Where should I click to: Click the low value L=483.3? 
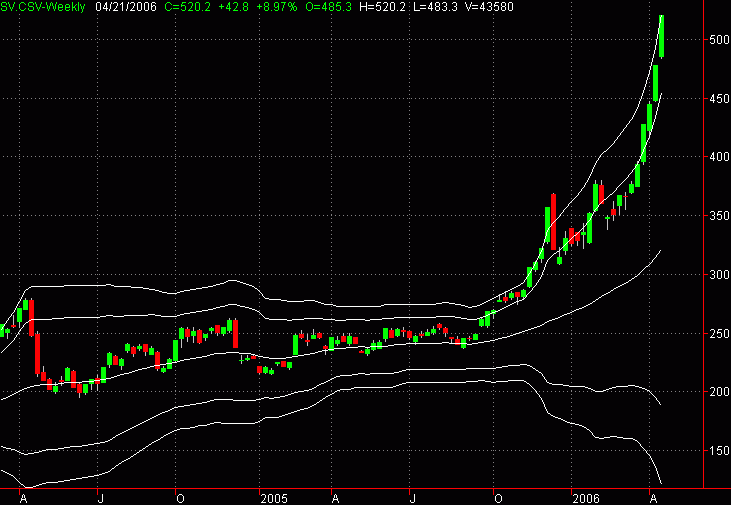435,7
